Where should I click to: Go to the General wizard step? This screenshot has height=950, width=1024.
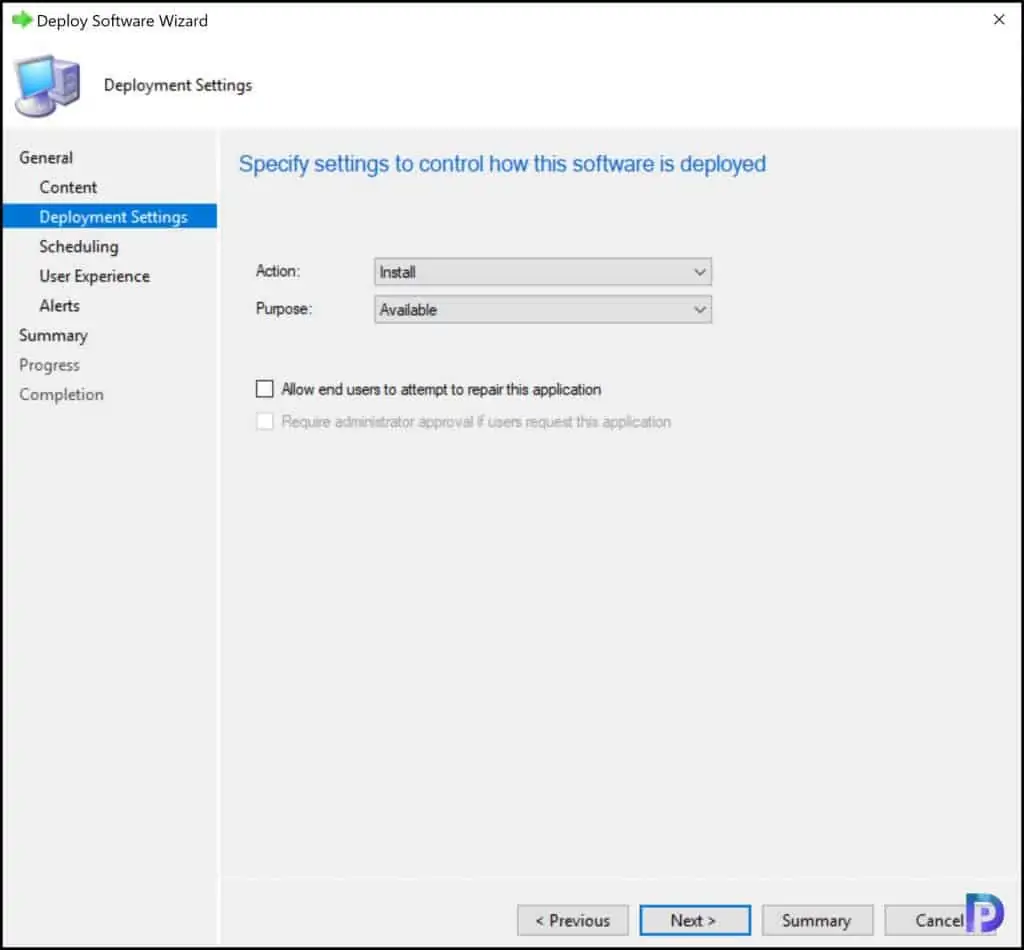click(x=46, y=157)
